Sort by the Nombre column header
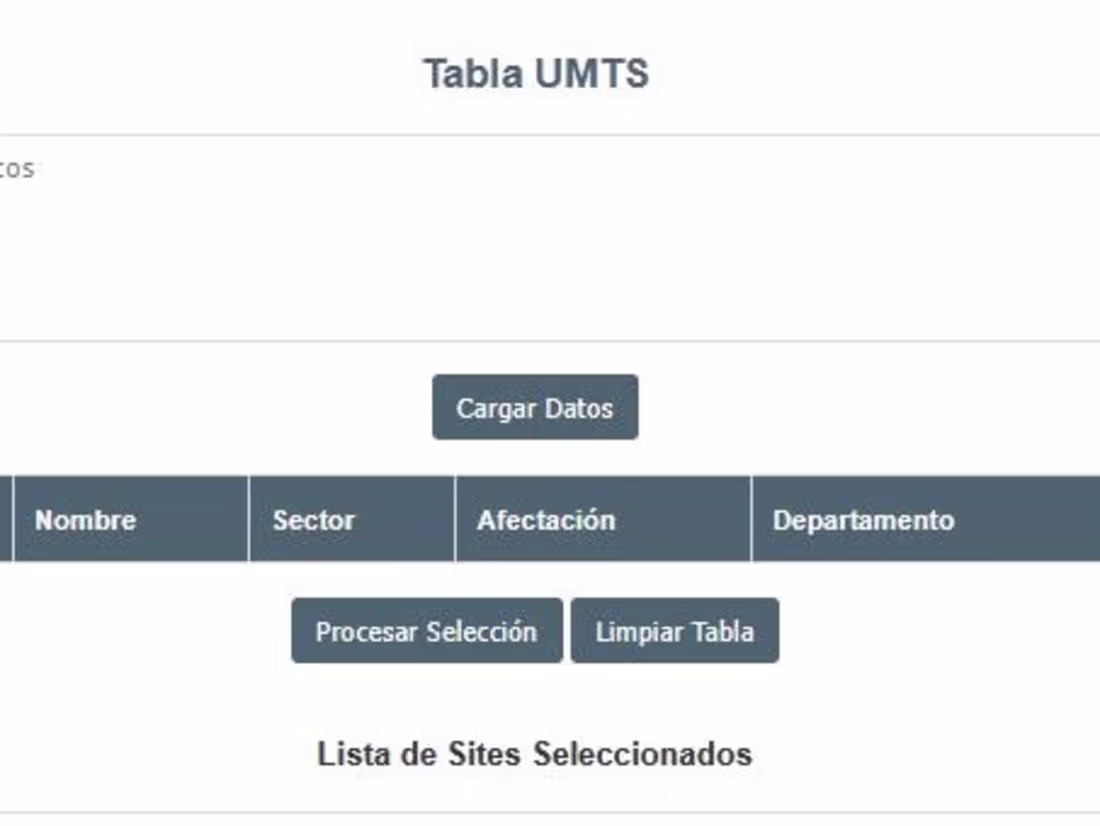Screen dimensions: 1100x826 (x=86, y=520)
